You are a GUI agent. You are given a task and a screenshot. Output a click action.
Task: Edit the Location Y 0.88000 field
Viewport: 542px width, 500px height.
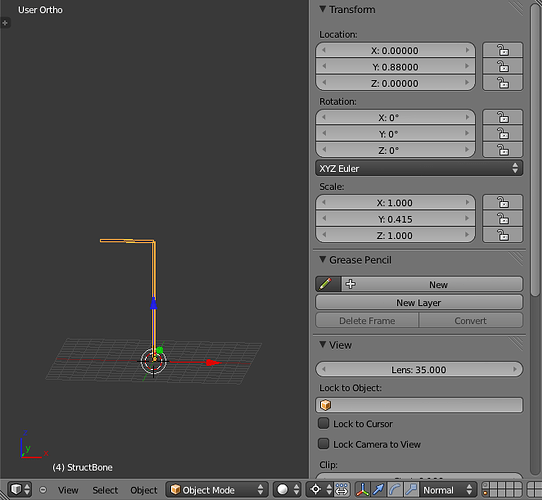(395, 67)
